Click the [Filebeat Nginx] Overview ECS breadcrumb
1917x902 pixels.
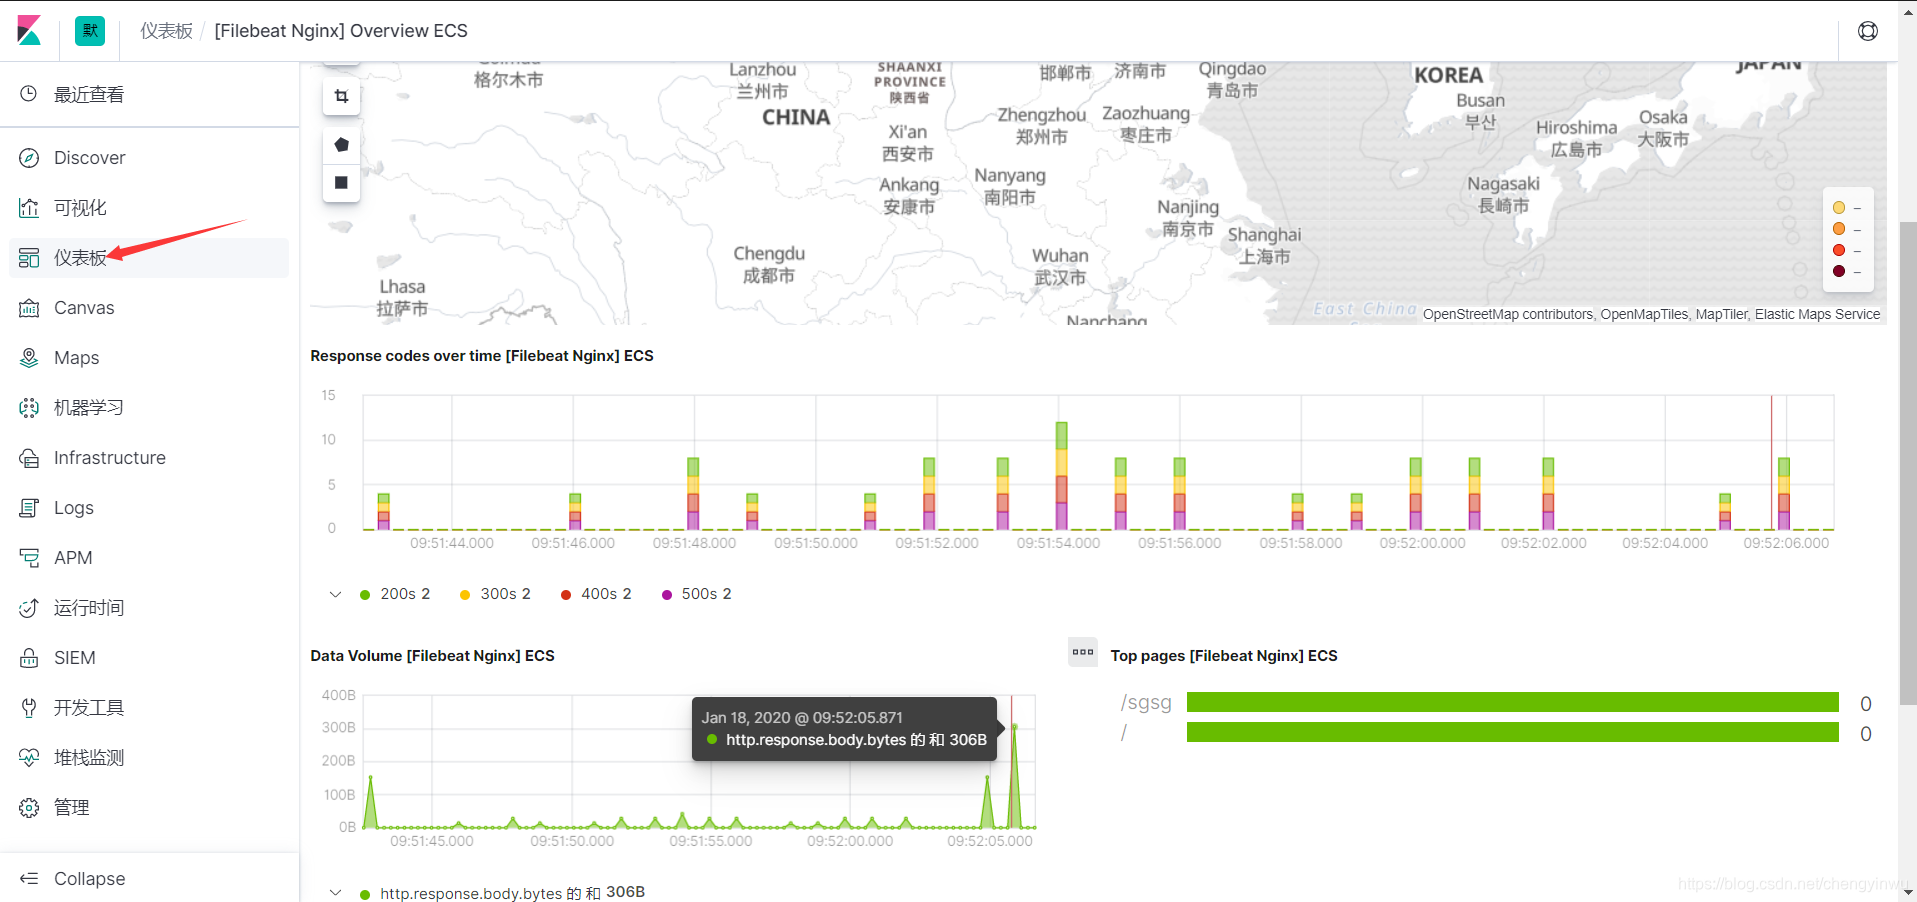[341, 31]
